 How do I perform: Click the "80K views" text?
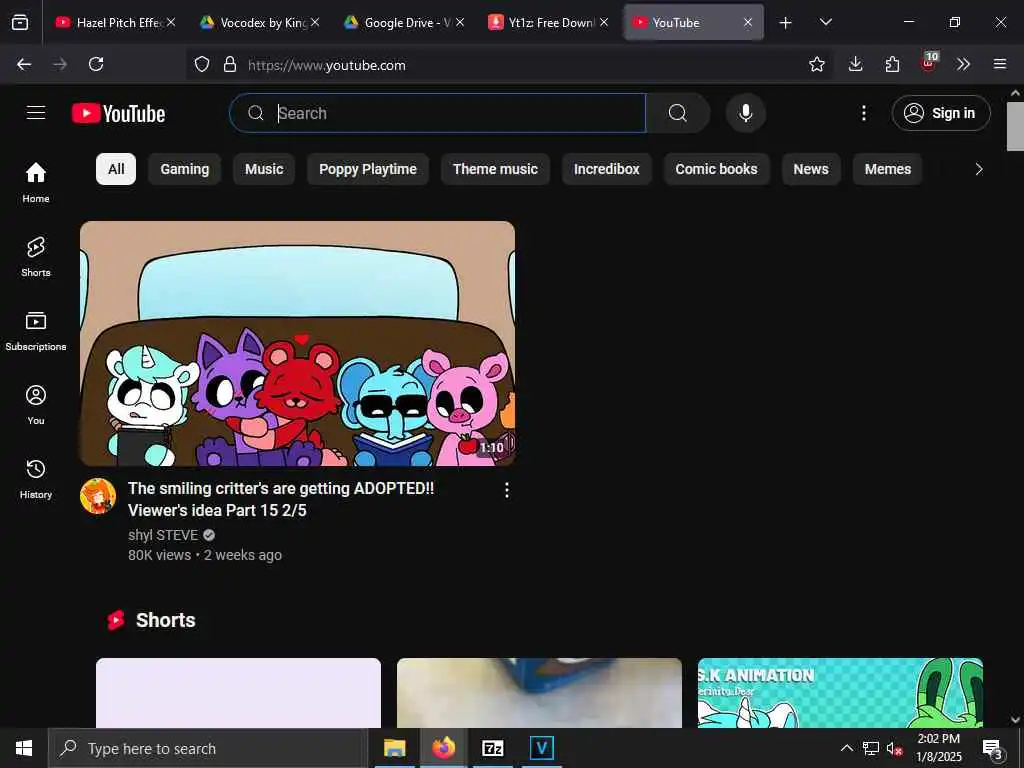(x=159, y=555)
